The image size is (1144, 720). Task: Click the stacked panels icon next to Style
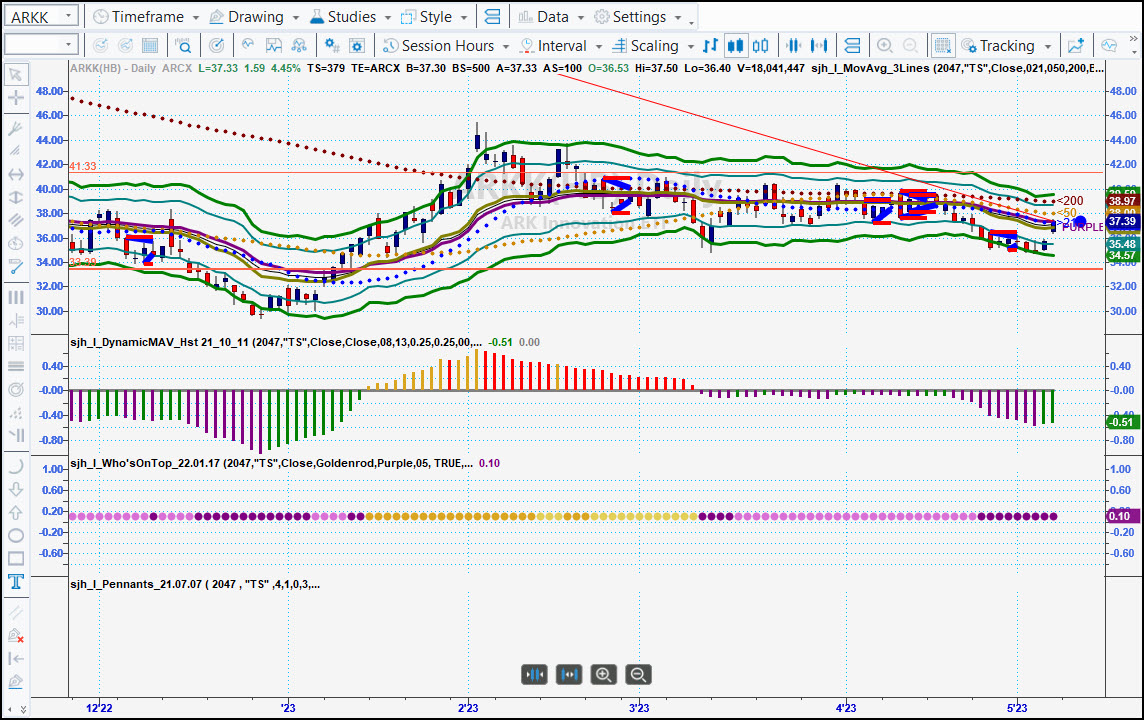492,16
